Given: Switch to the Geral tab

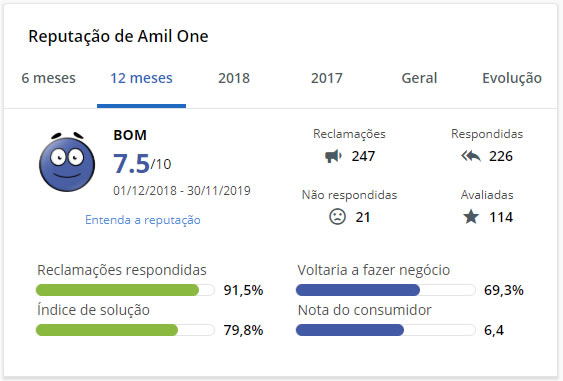Looking at the screenshot, I should pos(419,78).
